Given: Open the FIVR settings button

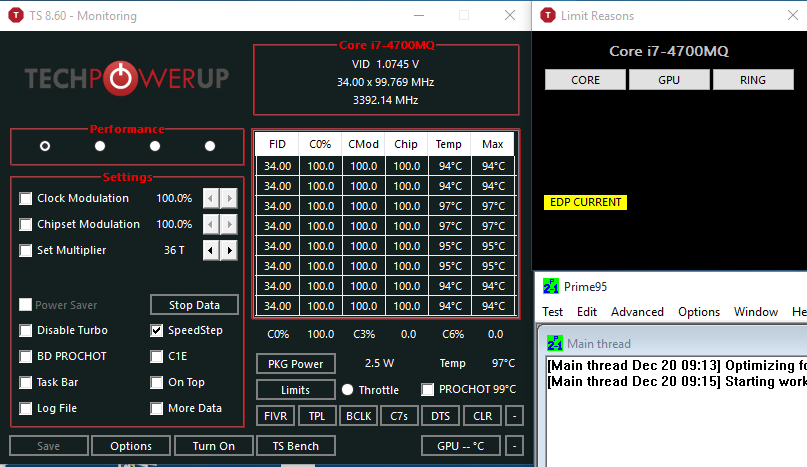Looking at the screenshot, I should coord(275,416).
